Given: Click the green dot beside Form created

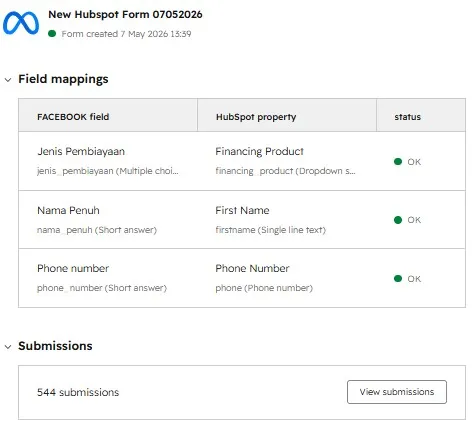Looking at the screenshot, I should click(52, 34).
